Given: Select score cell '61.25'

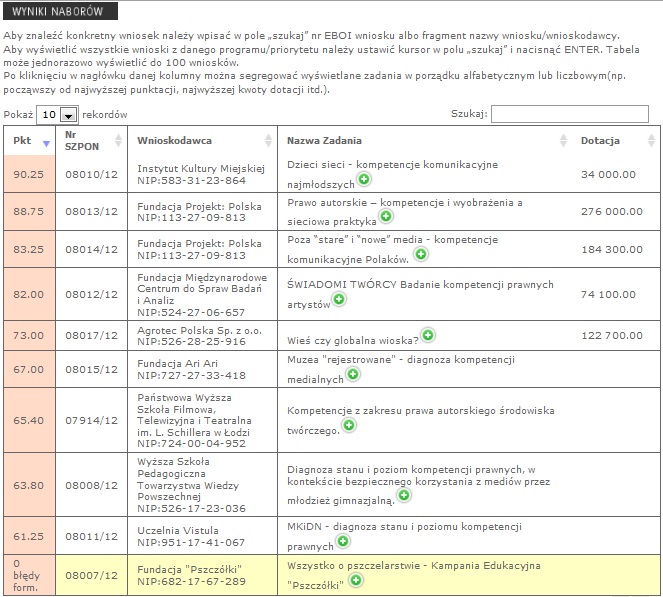Looking at the screenshot, I should point(29,536).
